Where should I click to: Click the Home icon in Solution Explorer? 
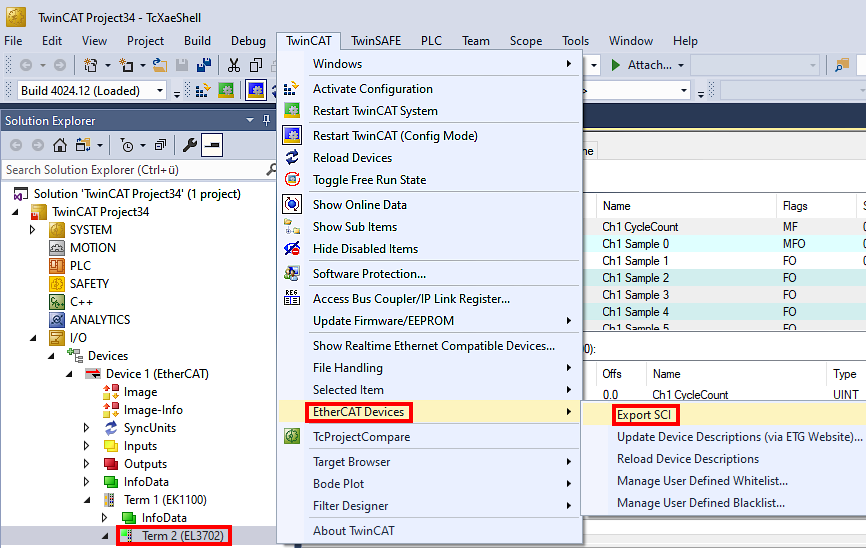coord(60,145)
